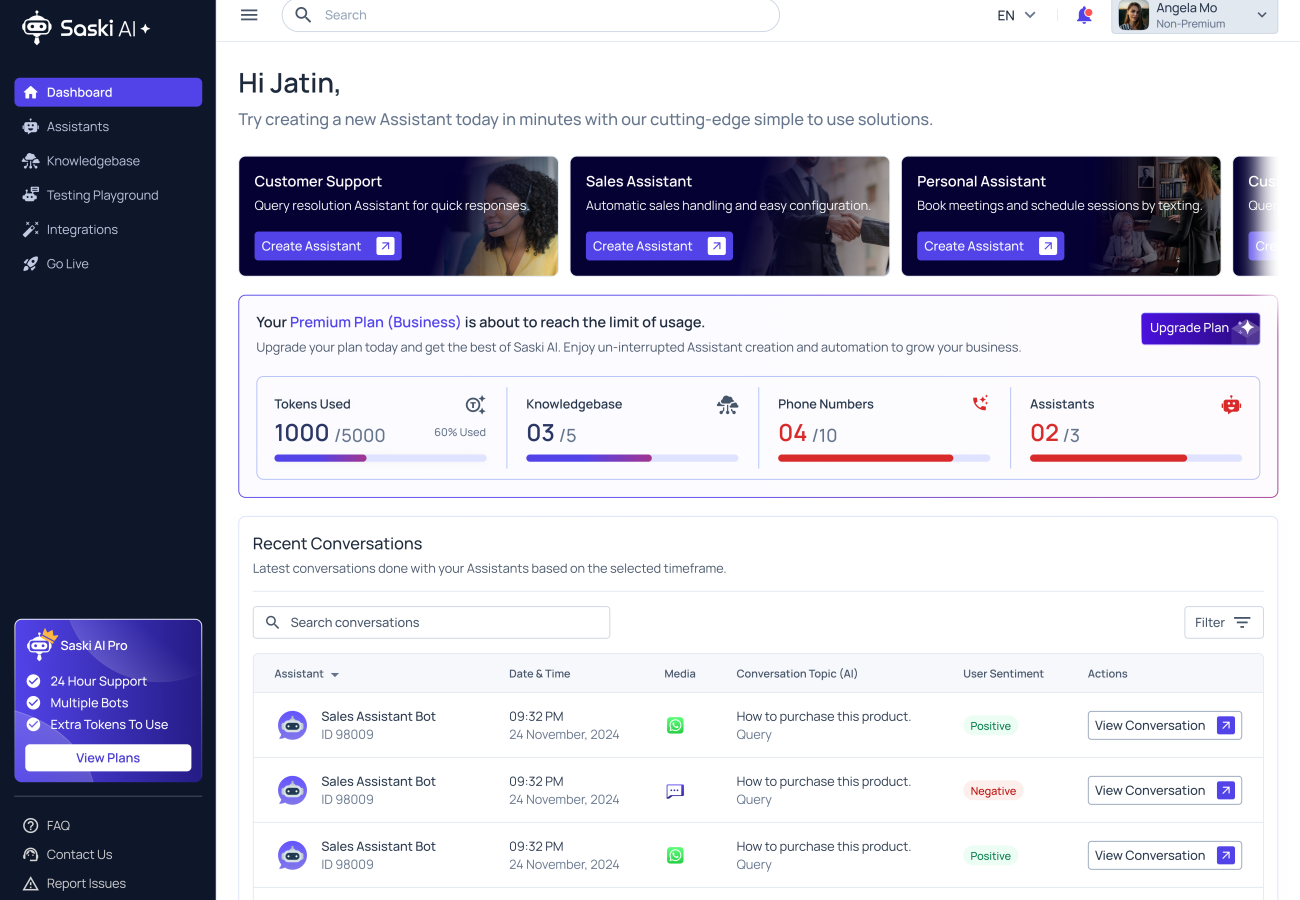Click the Go Live rocket icon
The image size is (1300, 900).
(x=30, y=264)
